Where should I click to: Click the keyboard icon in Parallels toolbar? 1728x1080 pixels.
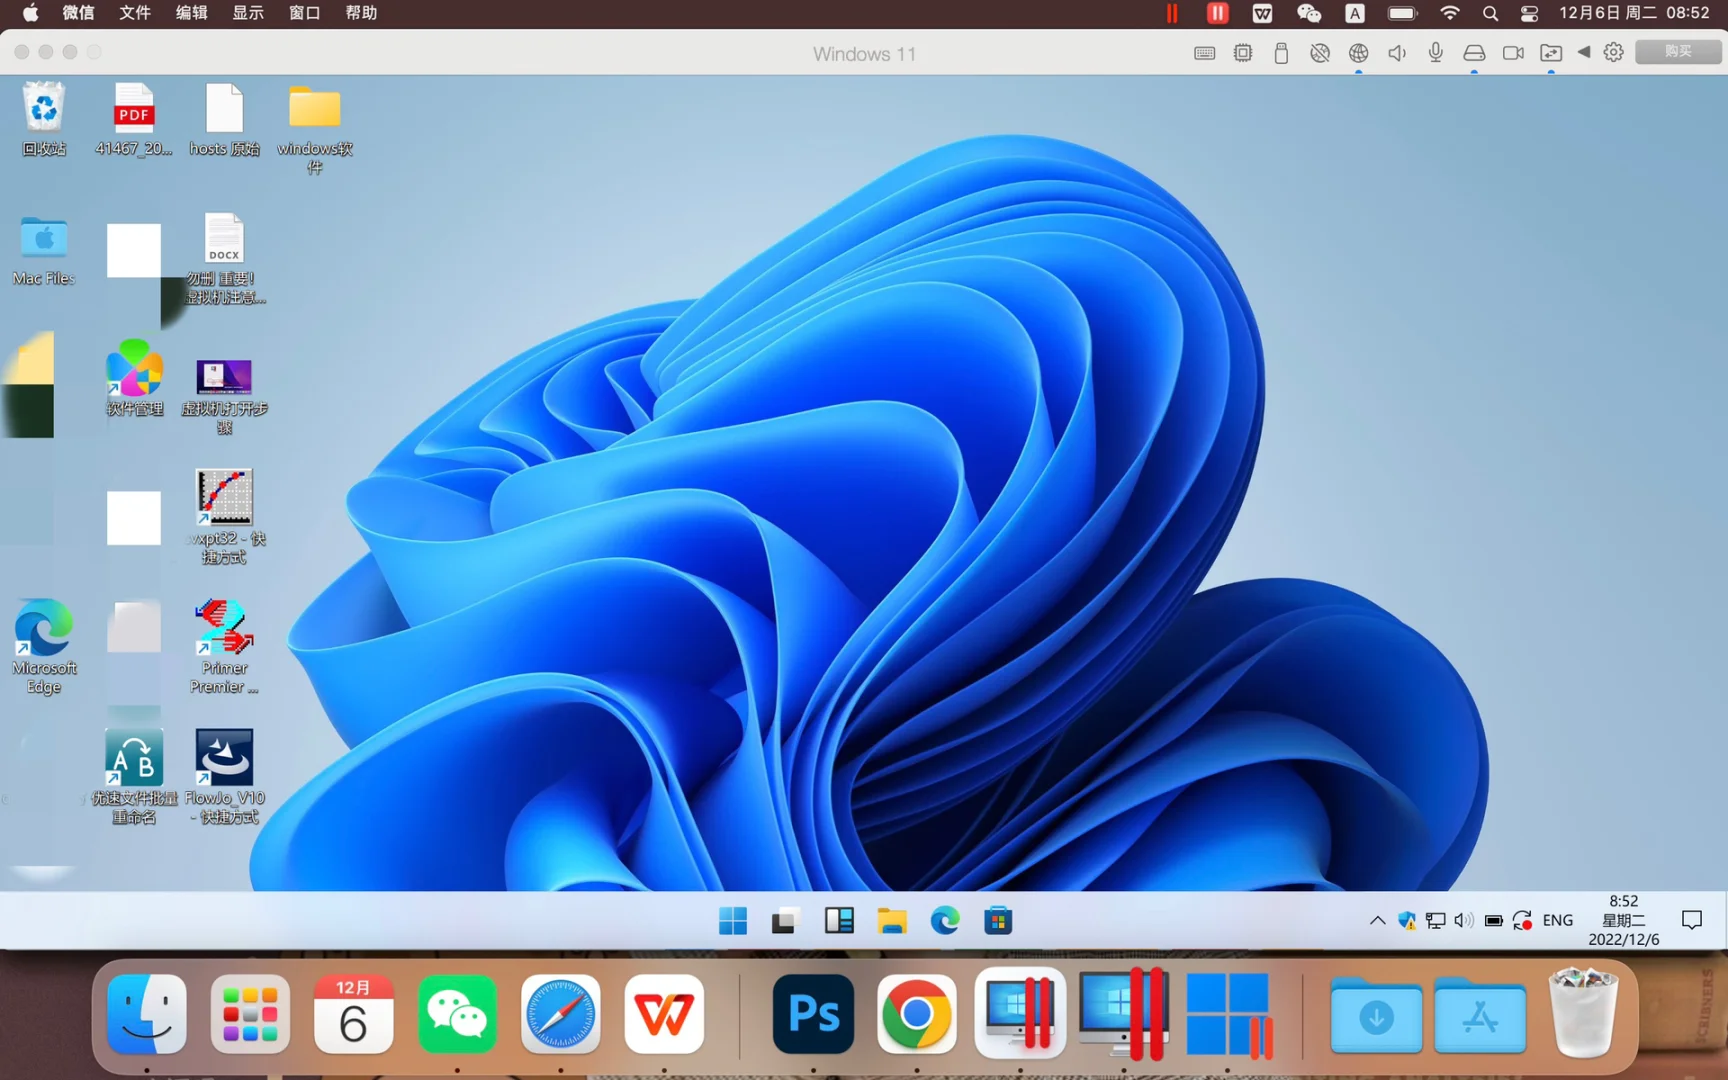point(1205,53)
